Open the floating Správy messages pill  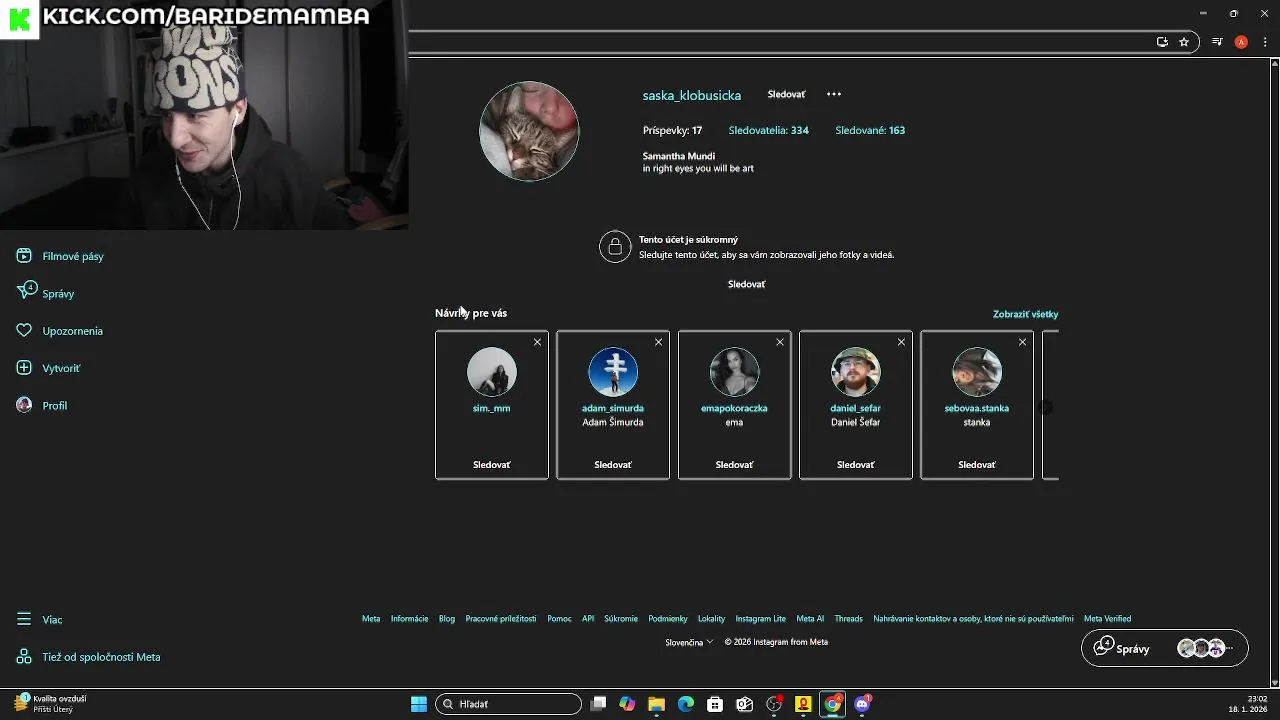point(1165,648)
